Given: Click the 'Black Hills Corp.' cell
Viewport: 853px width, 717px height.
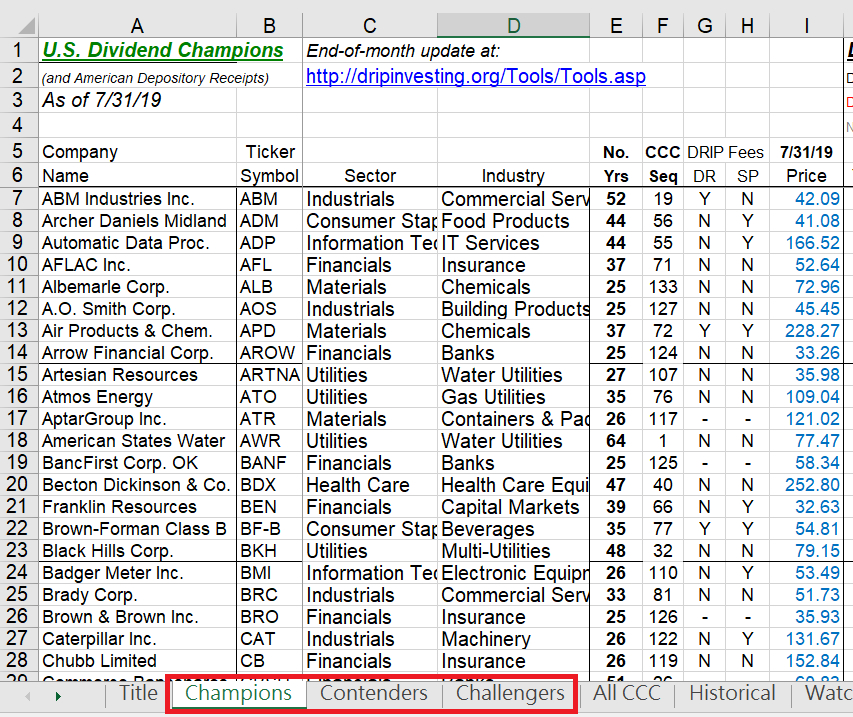Looking at the screenshot, I should pyautogui.click(x=138, y=551).
